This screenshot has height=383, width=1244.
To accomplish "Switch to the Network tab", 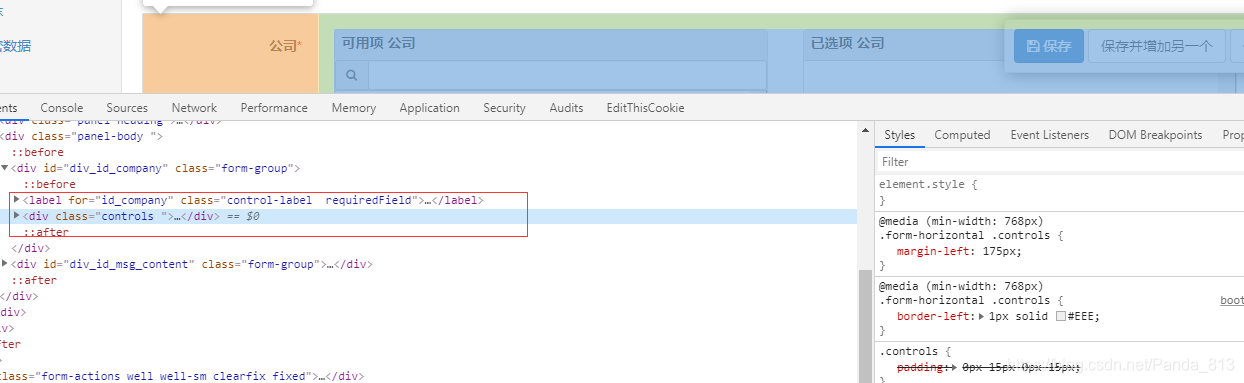I will click(194, 108).
